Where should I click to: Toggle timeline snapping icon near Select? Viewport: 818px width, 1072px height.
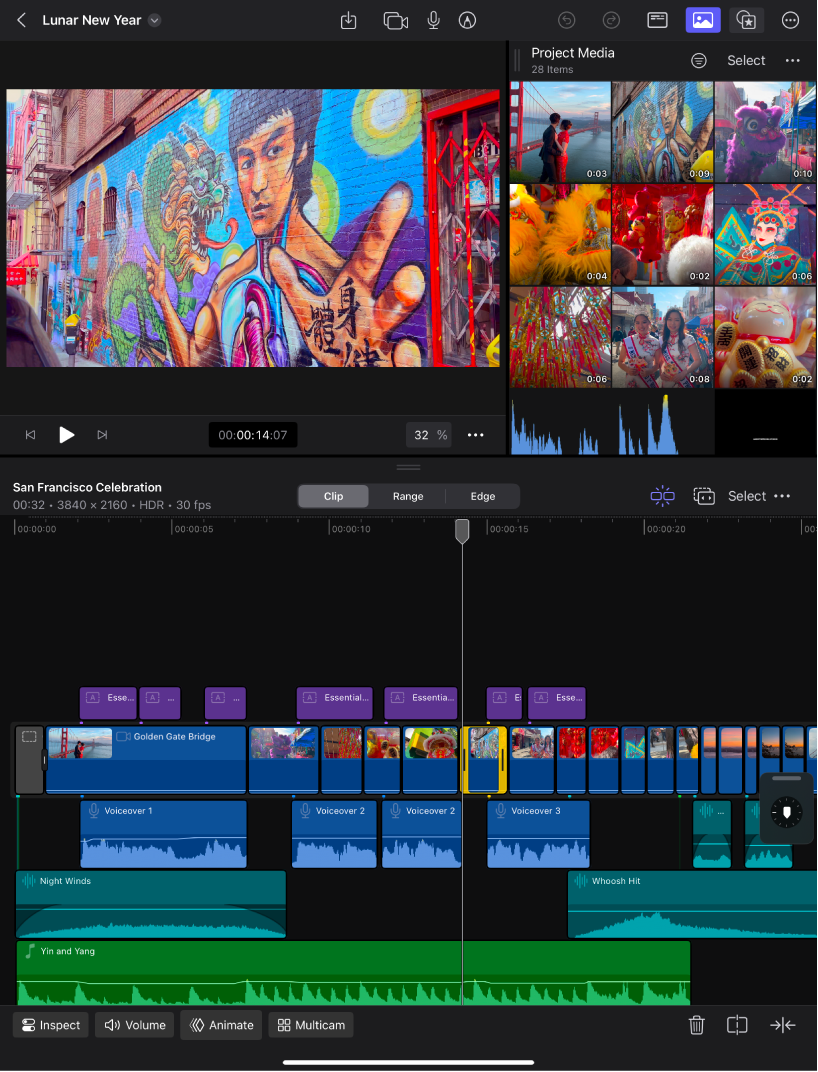(x=662, y=496)
